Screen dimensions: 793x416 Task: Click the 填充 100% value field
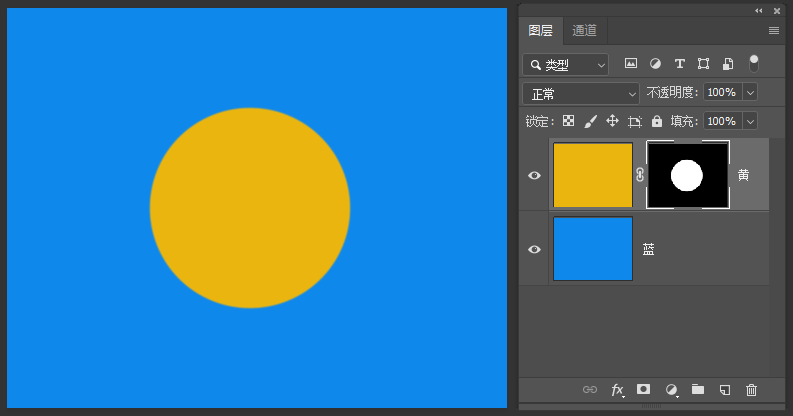point(723,121)
